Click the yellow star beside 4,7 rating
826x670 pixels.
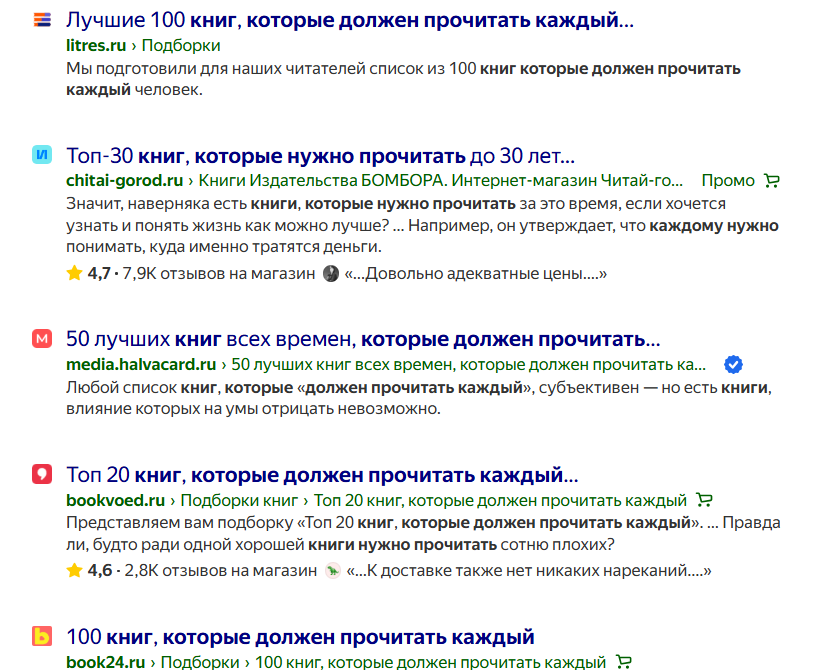pos(74,270)
